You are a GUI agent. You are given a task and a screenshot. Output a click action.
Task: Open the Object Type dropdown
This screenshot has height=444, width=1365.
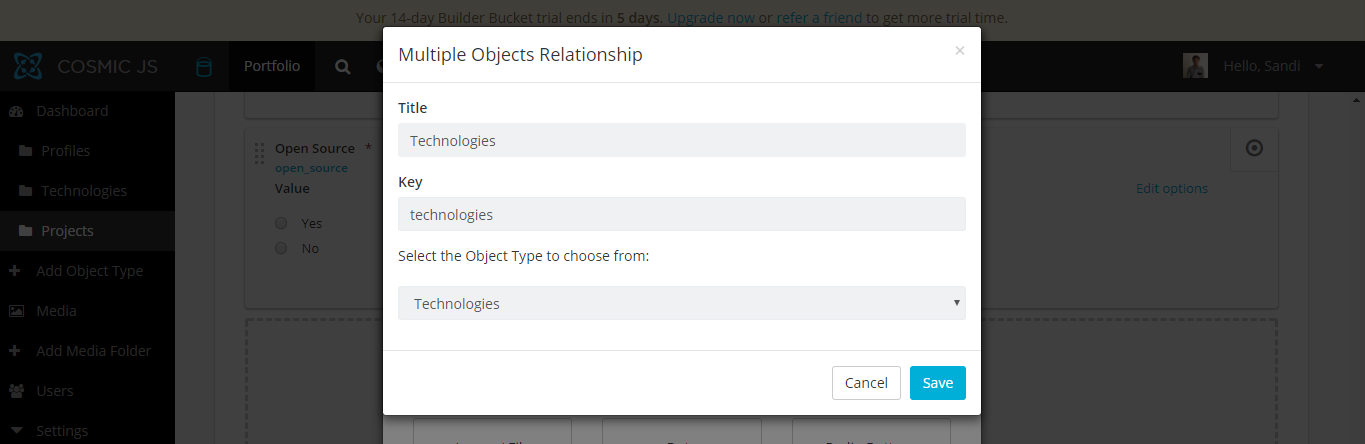point(681,303)
